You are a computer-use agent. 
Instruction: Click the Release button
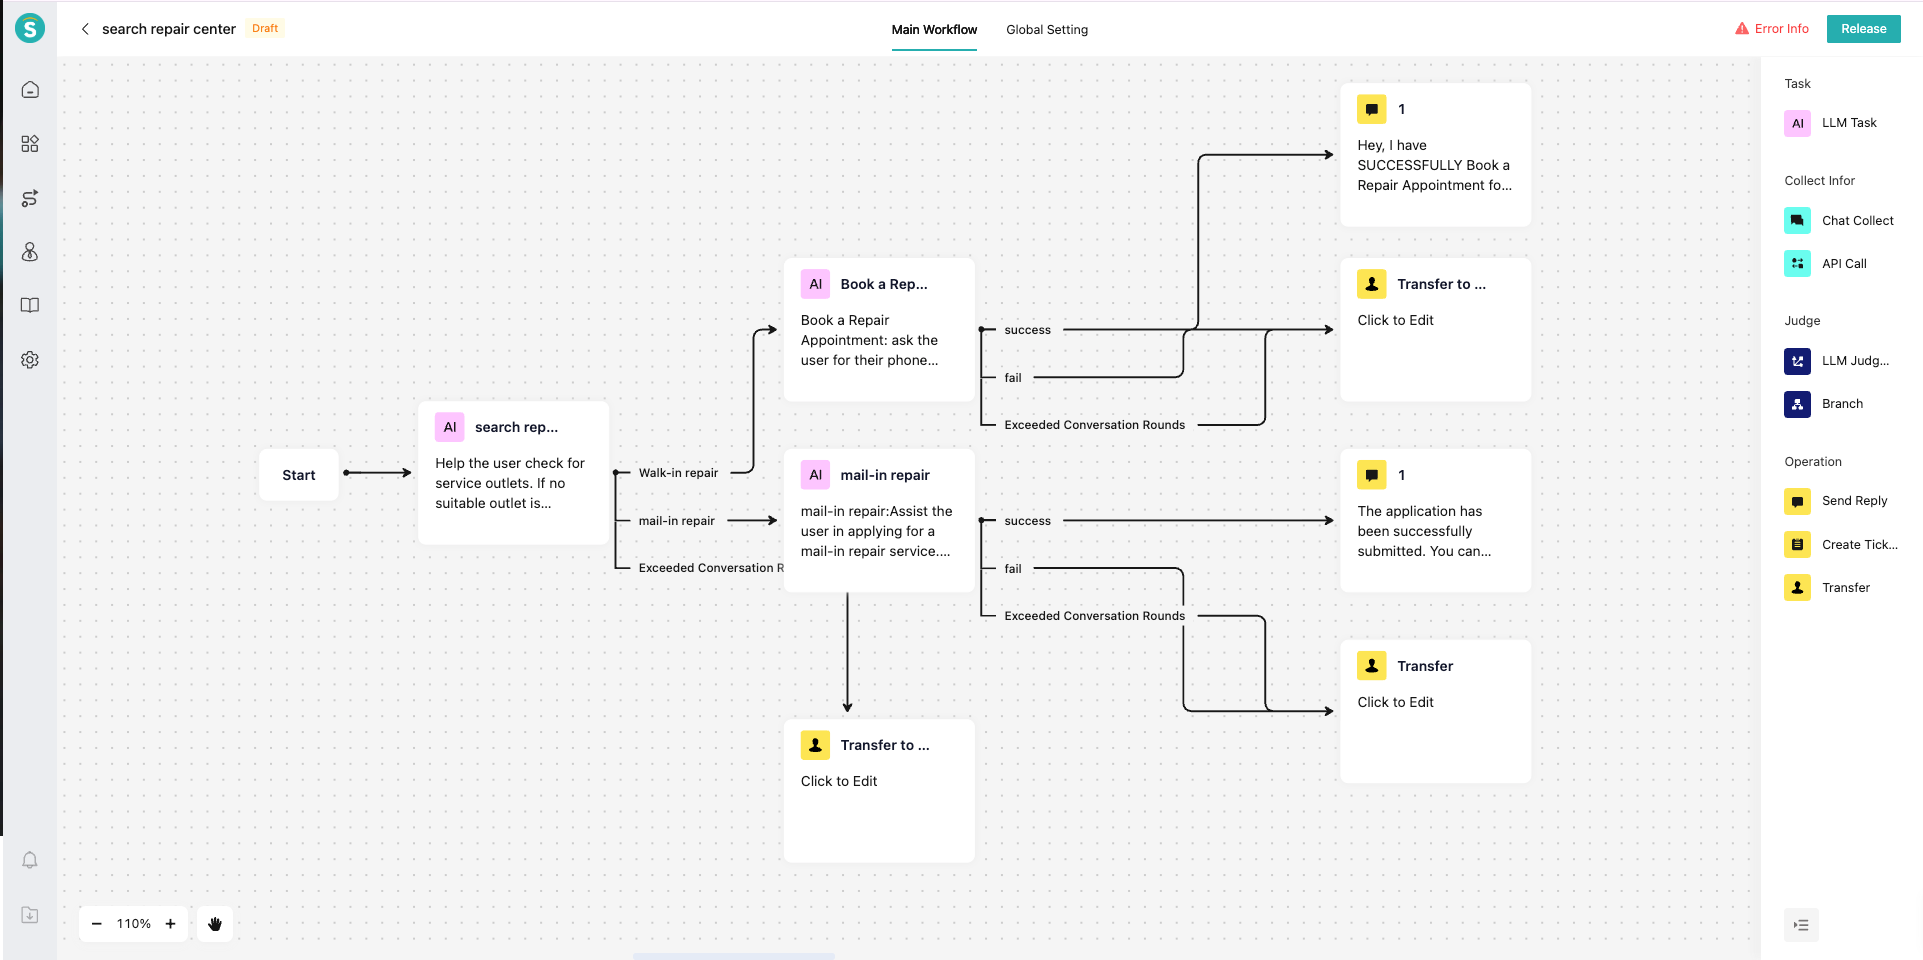(1863, 29)
